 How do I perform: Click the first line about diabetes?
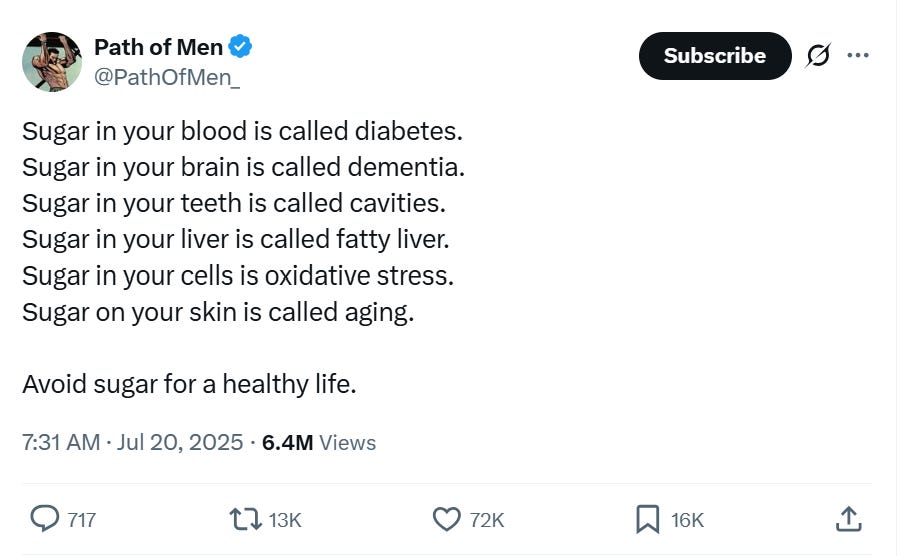click(x=242, y=131)
